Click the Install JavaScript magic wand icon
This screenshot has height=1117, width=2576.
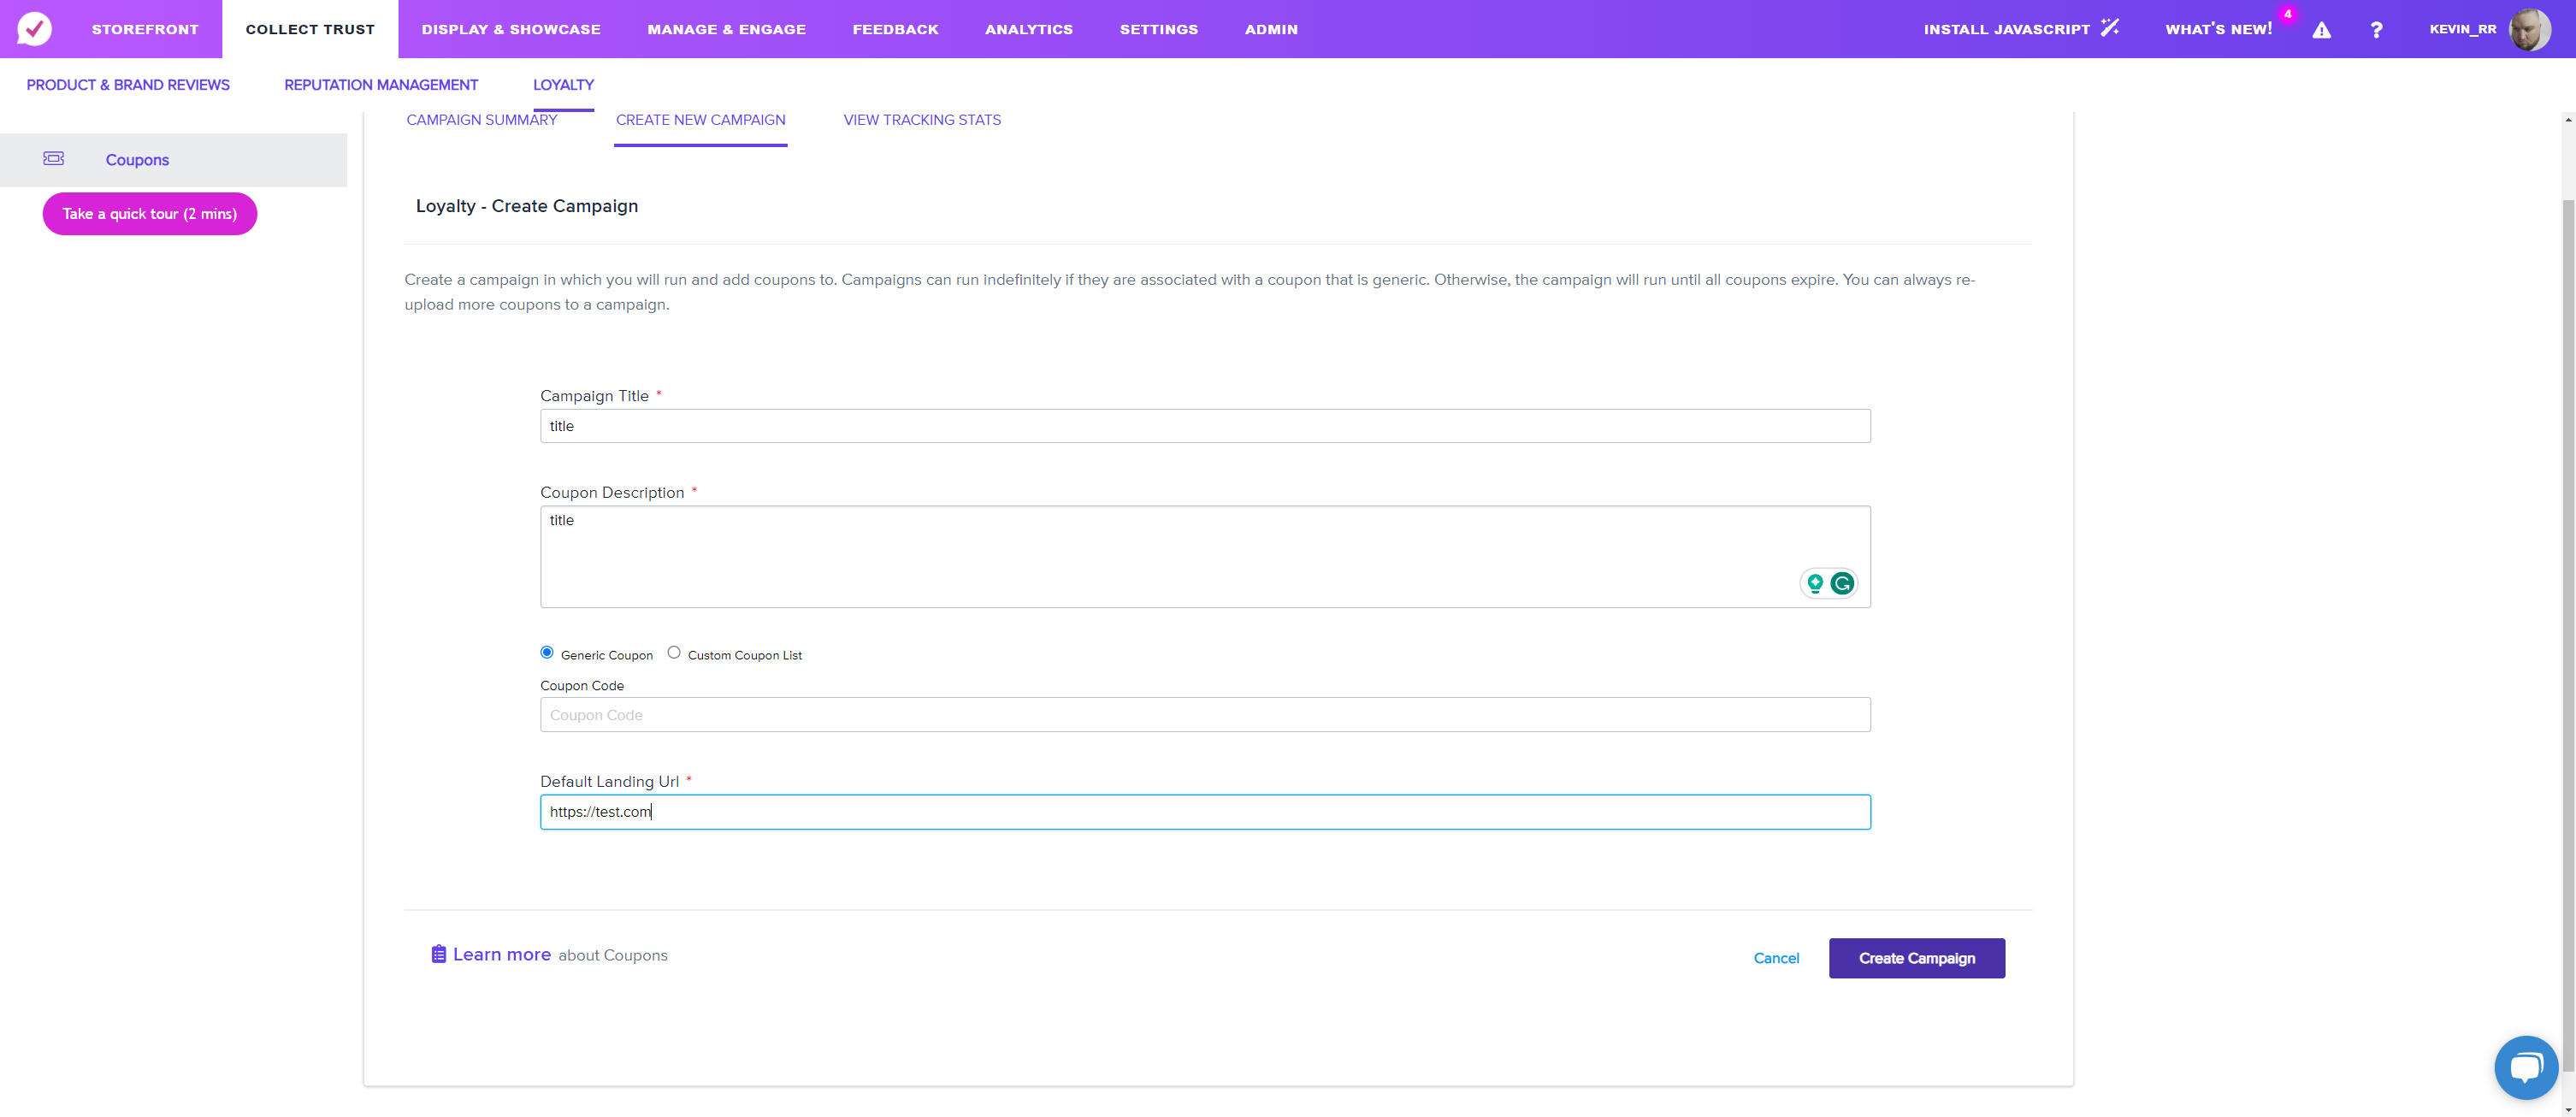[2110, 28]
